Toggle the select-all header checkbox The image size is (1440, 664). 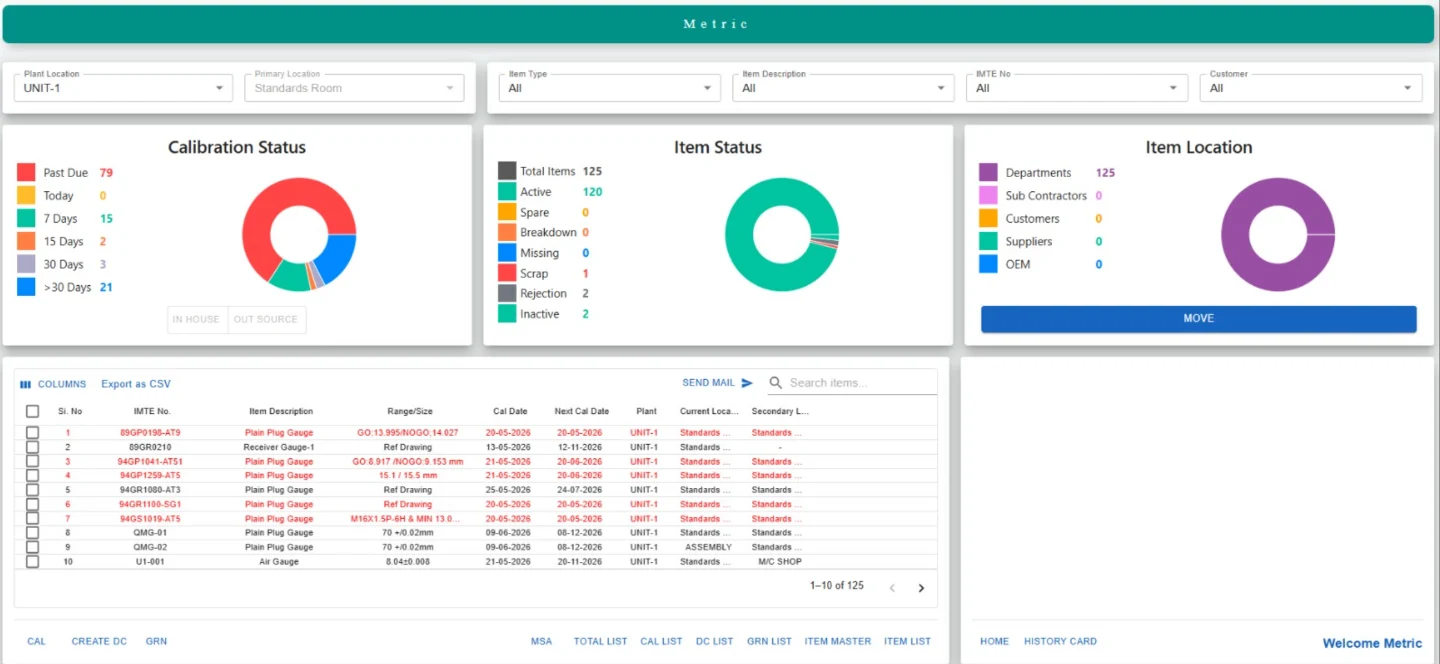point(33,411)
